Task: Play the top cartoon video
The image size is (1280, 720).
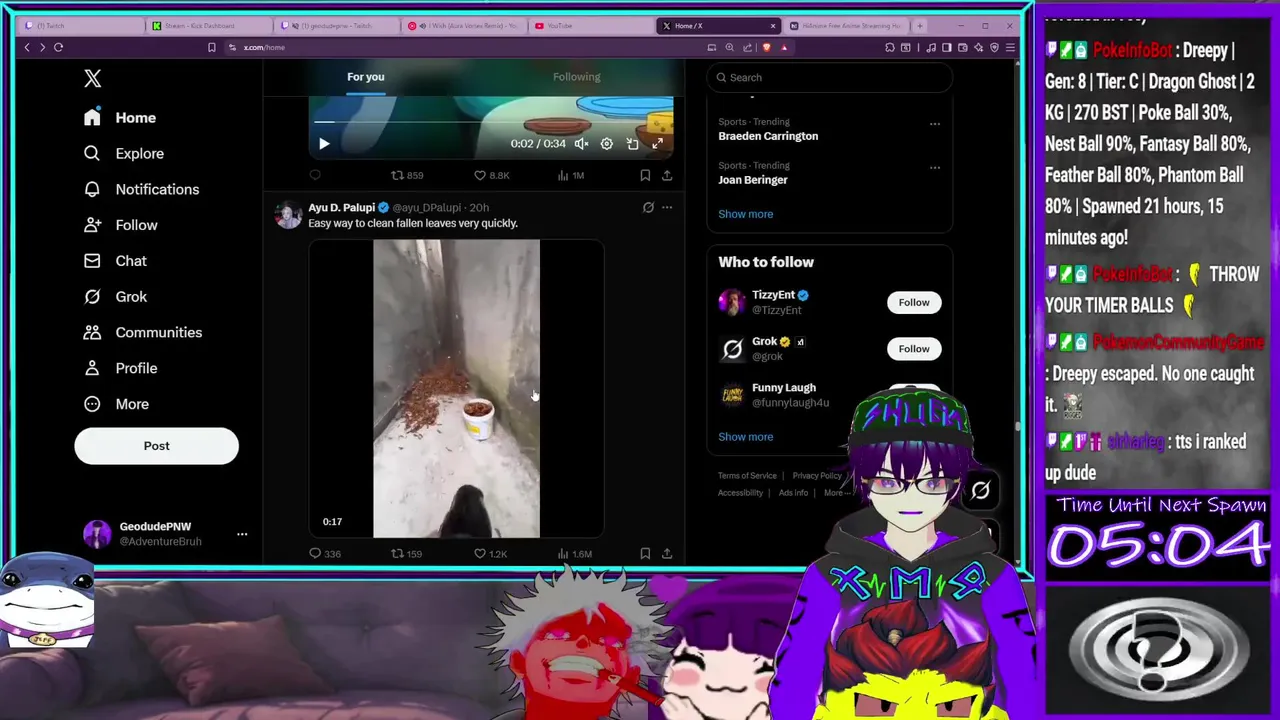Action: (x=324, y=144)
